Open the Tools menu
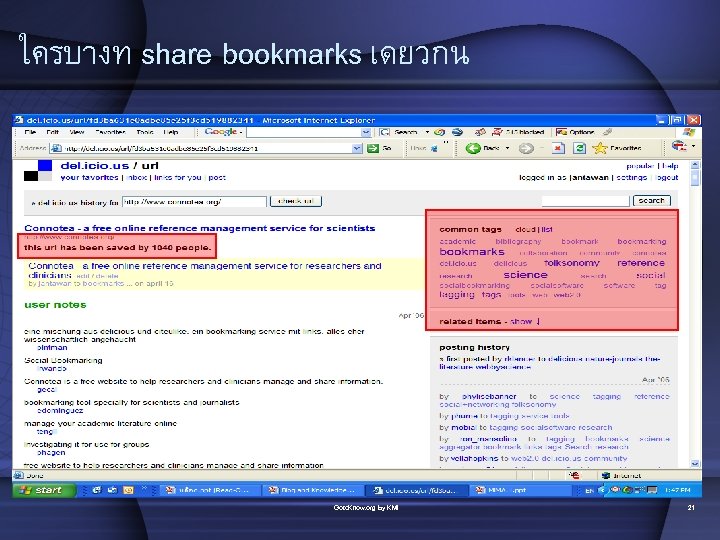 click(x=145, y=132)
